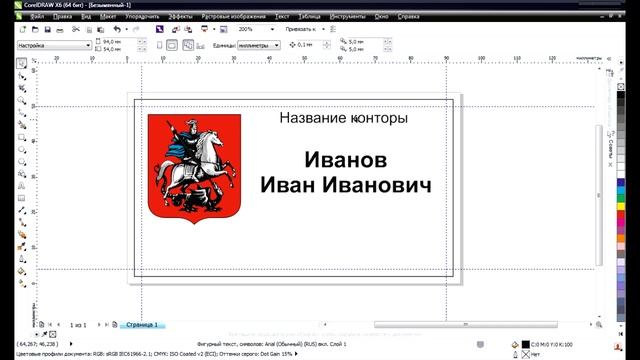Expand cursor coordinates arrow in status bar
The width and height of the screenshot is (640, 360).
coord(71,344)
